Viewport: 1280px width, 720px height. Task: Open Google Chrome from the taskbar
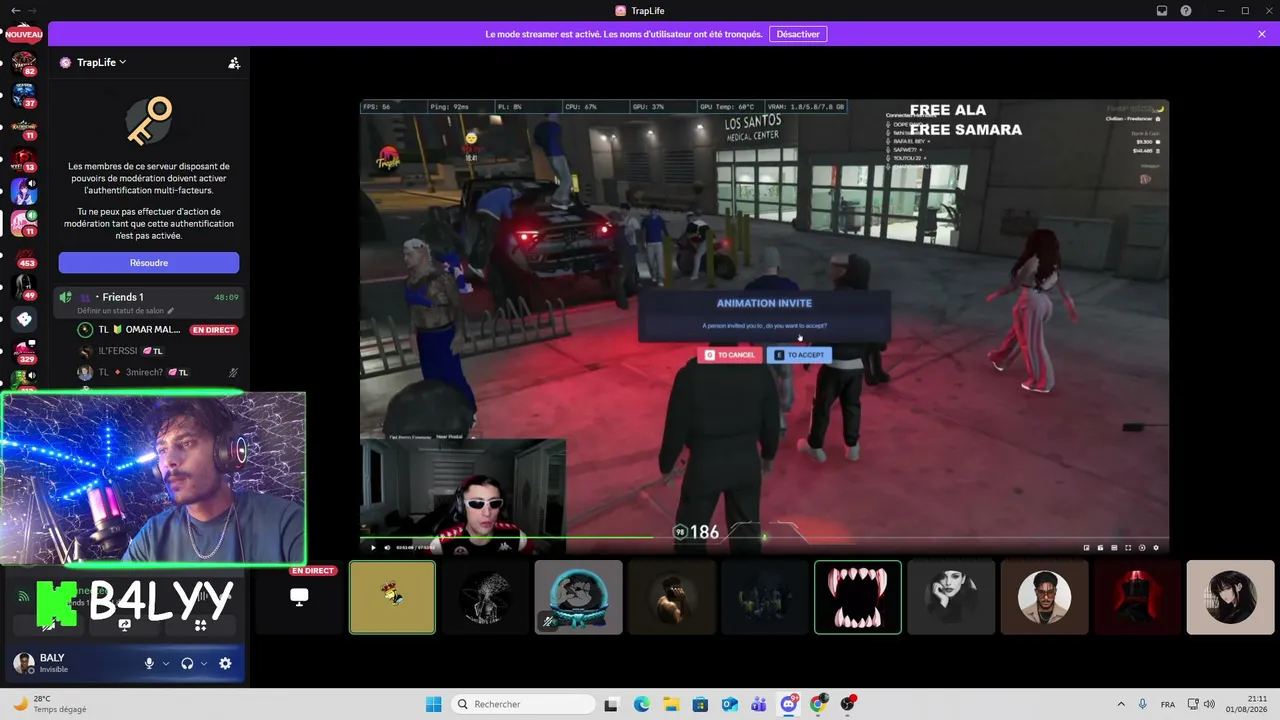[818, 704]
